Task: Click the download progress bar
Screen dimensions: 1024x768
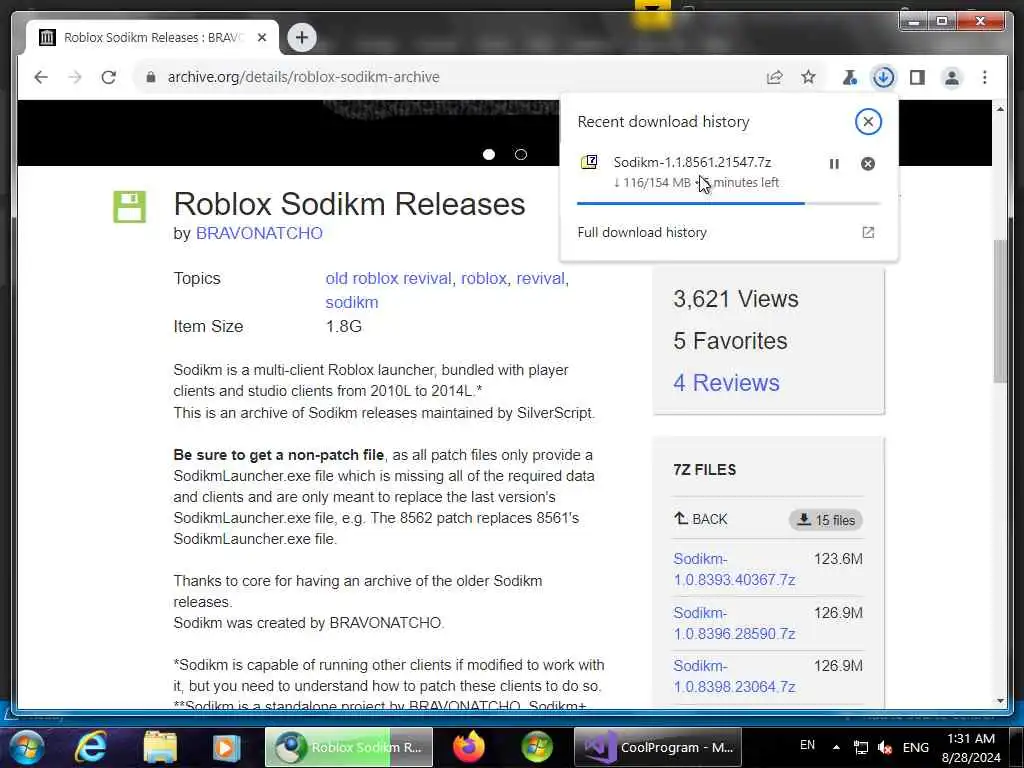Action: (729, 204)
